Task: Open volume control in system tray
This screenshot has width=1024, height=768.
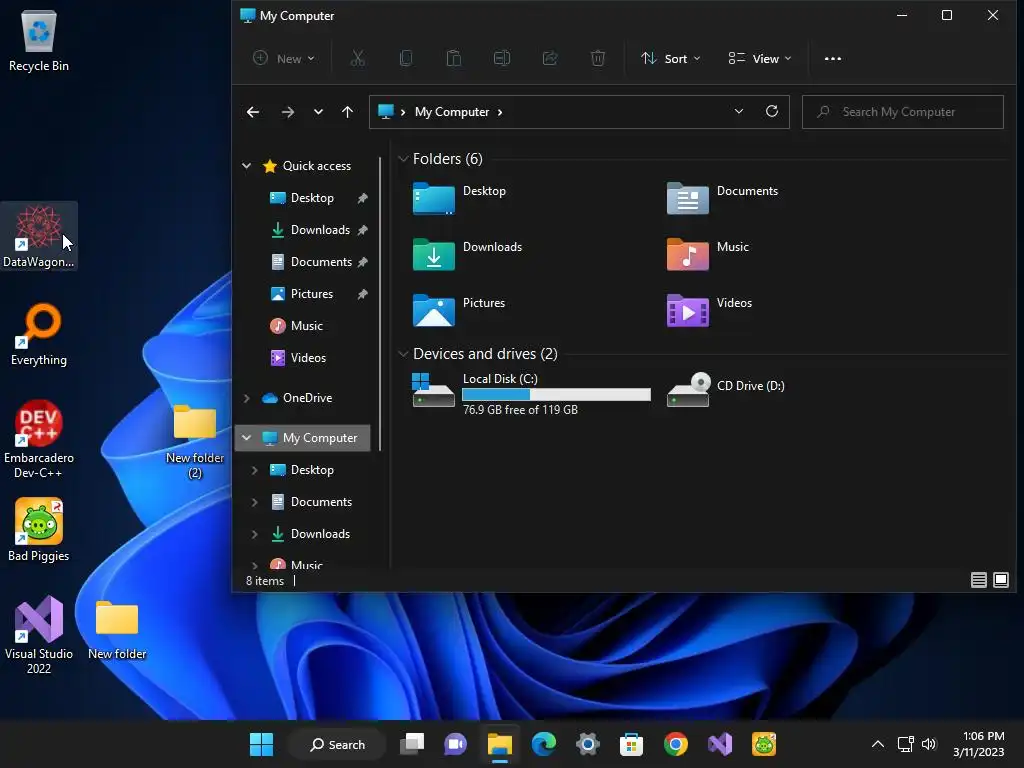Action: click(929, 744)
